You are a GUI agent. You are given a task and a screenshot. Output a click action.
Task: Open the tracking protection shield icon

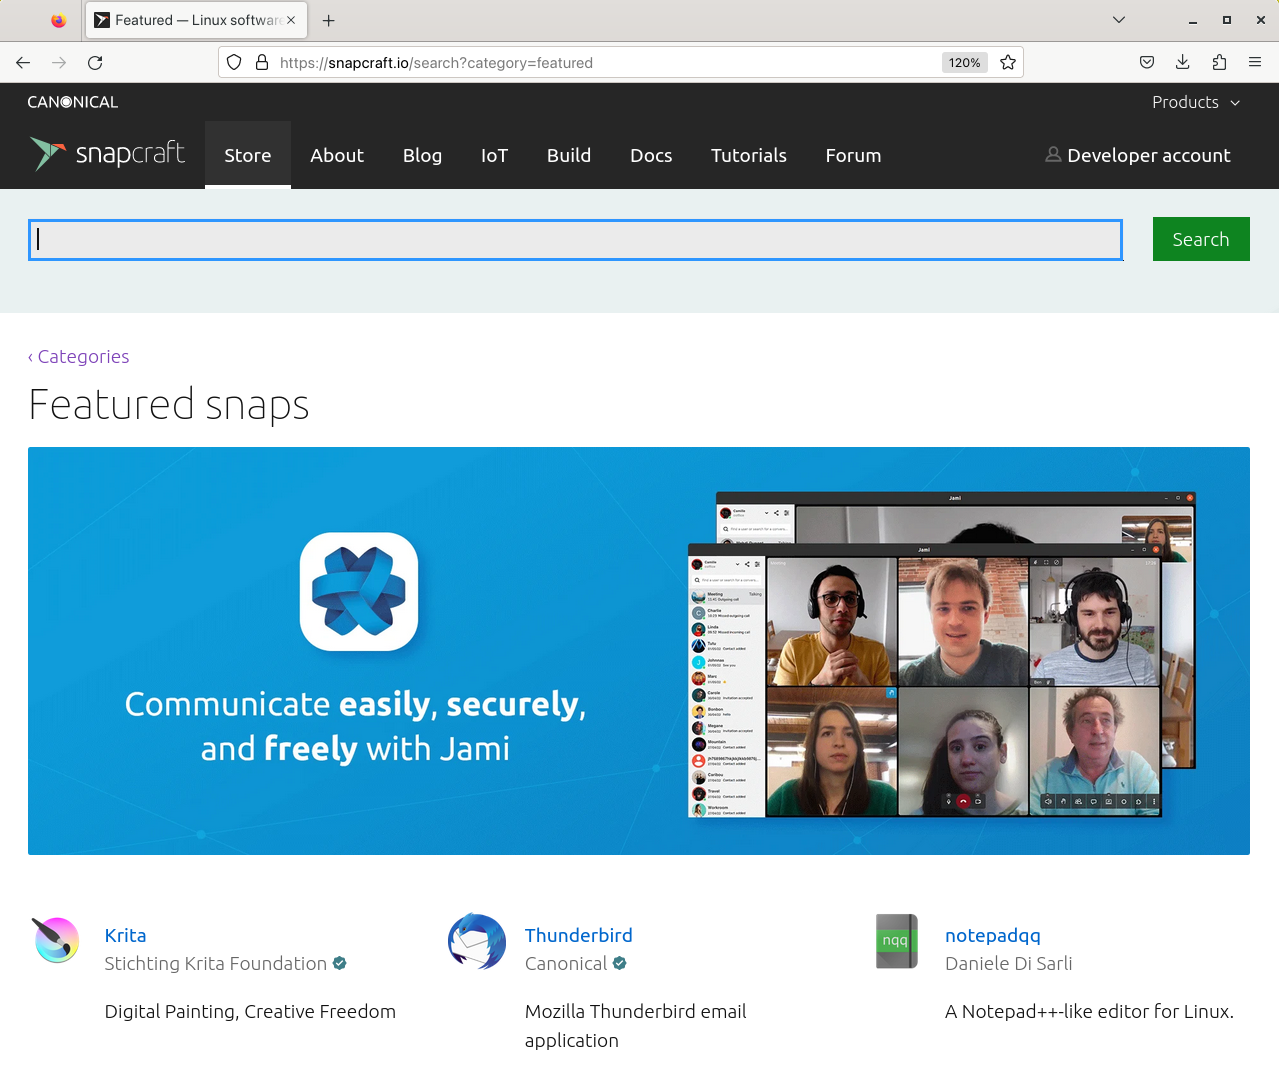234,62
